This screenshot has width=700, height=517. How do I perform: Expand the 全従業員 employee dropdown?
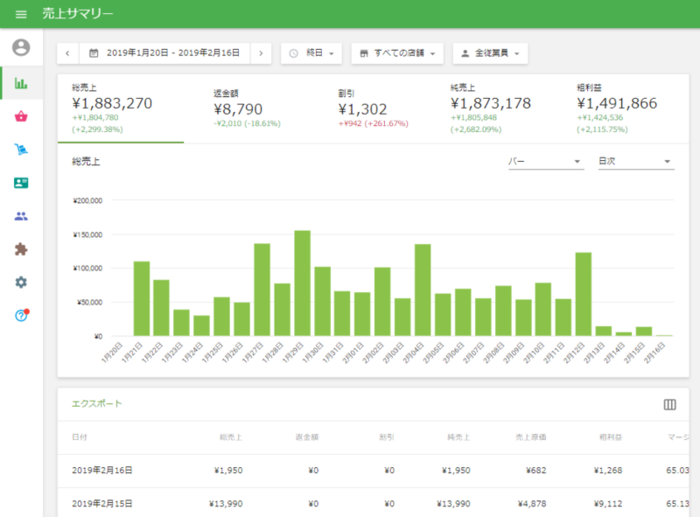click(490, 52)
